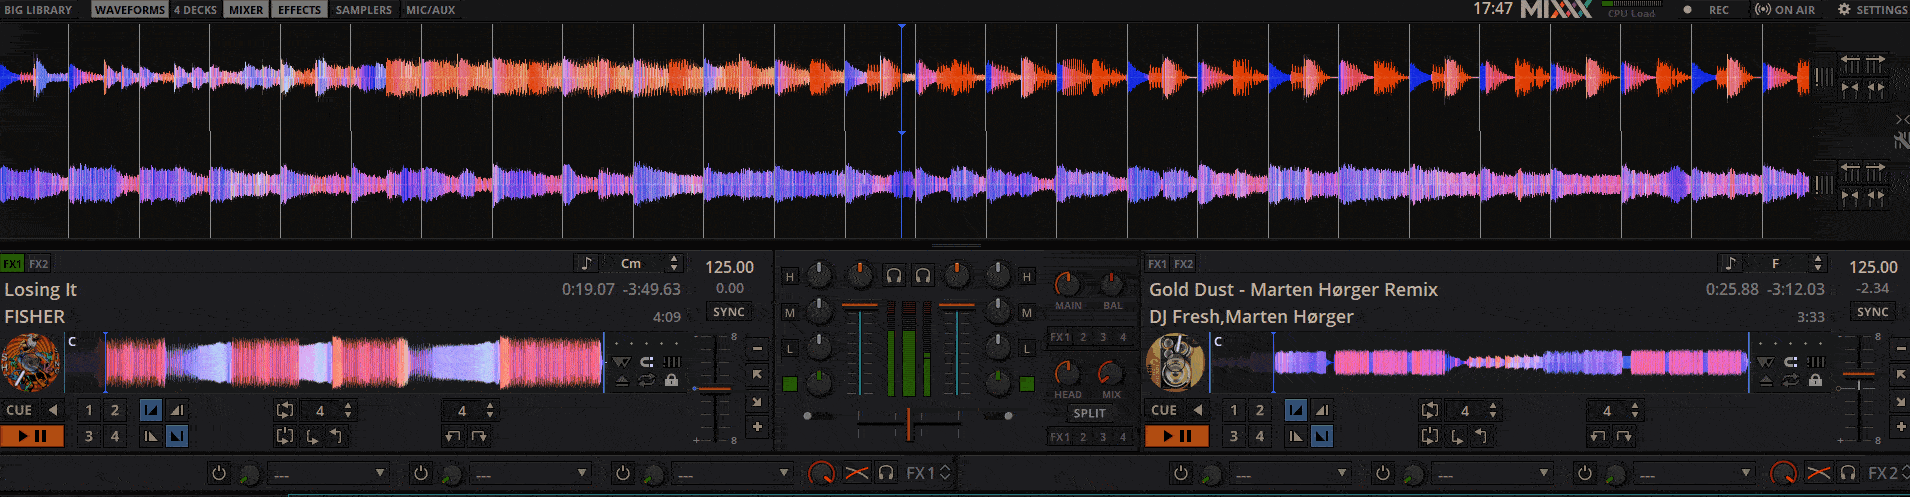1910x497 pixels.
Task: Toggle quantize magnet icon on right deck
Action: point(1791,362)
